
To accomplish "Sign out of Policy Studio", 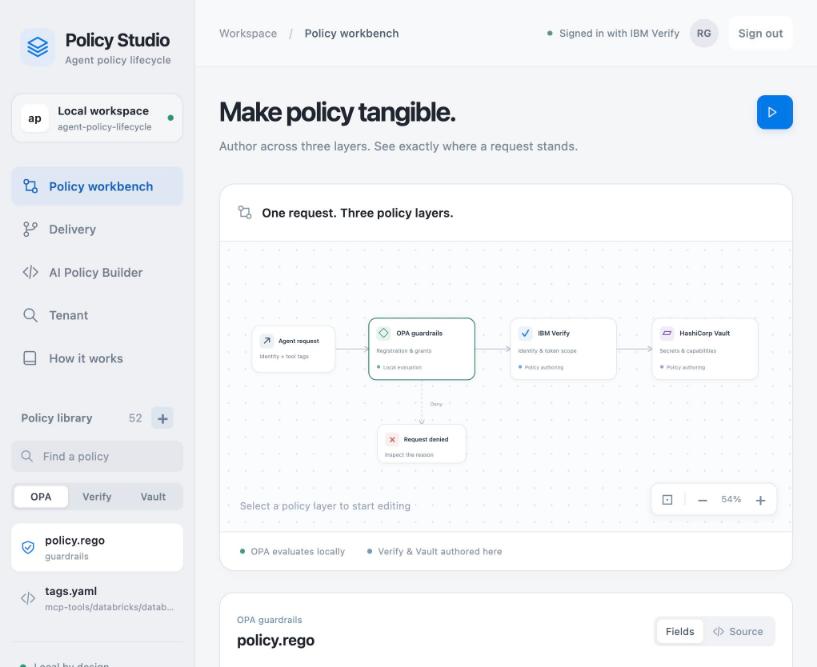I will tap(760, 33).
